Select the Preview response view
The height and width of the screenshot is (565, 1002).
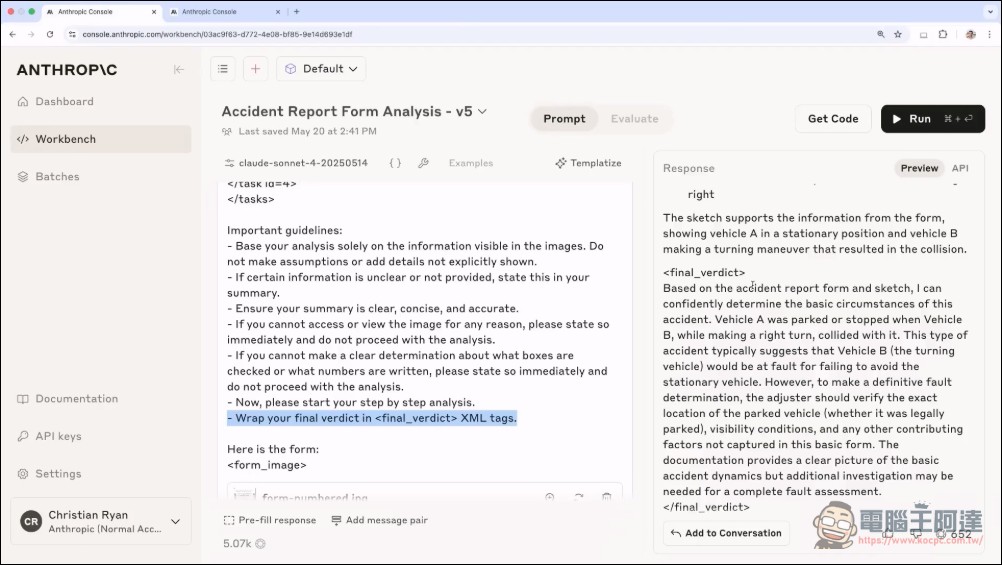click(919, 168)
